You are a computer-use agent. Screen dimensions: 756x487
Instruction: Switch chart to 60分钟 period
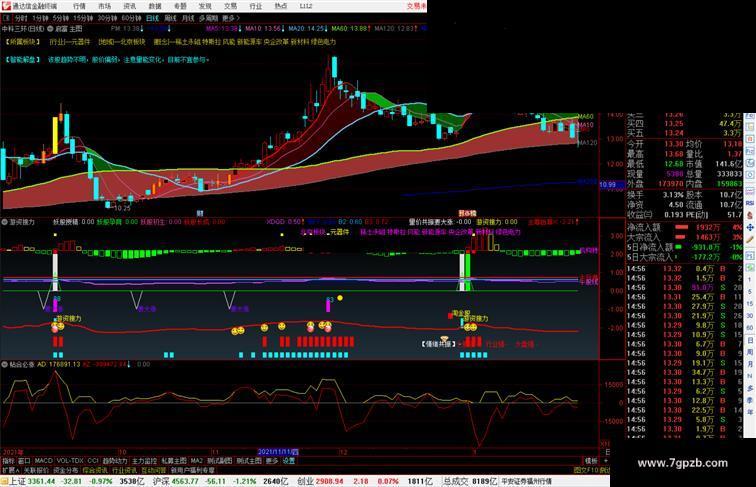(131, 18)
